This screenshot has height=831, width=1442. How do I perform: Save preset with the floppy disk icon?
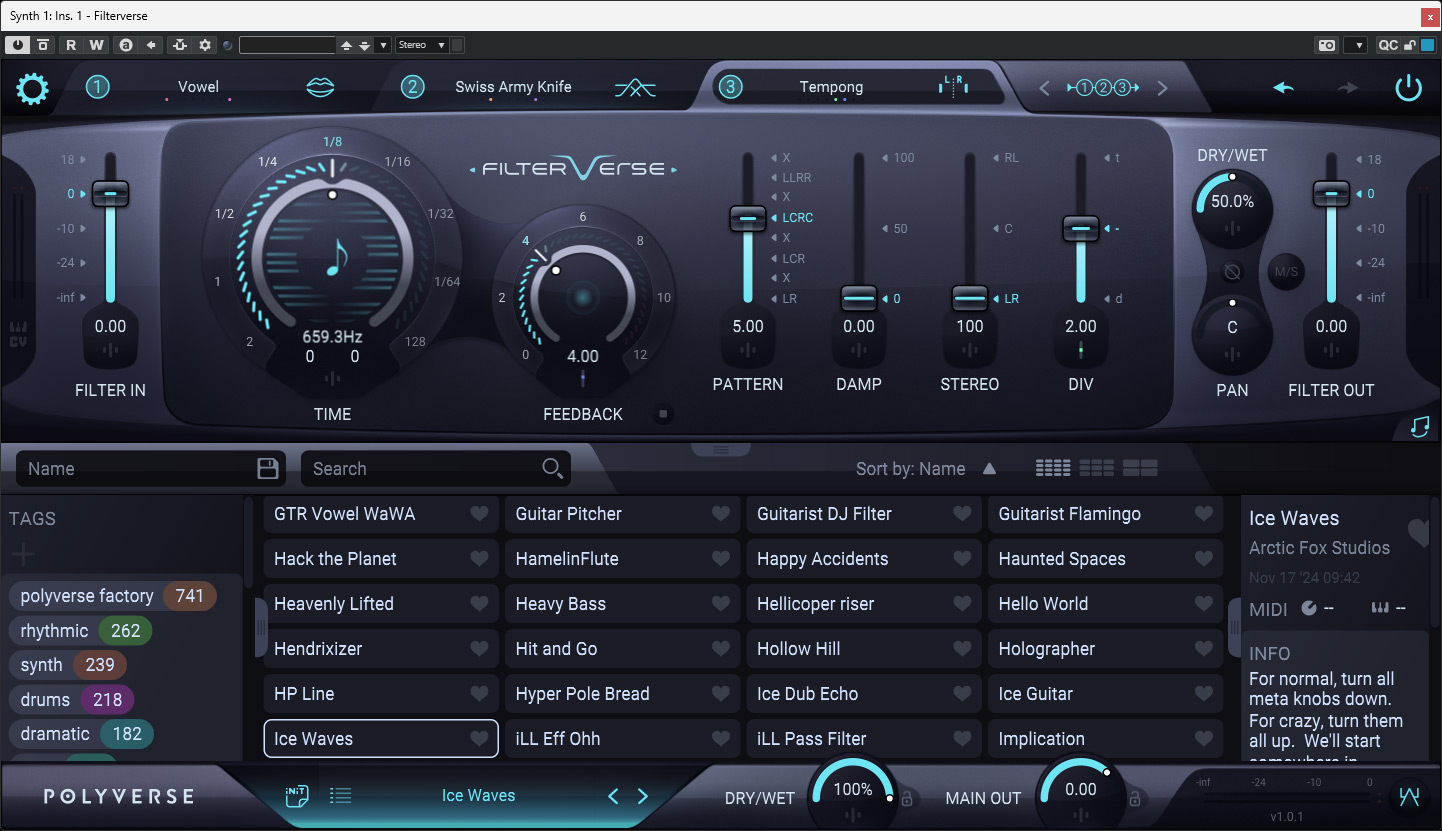(267, 468)
